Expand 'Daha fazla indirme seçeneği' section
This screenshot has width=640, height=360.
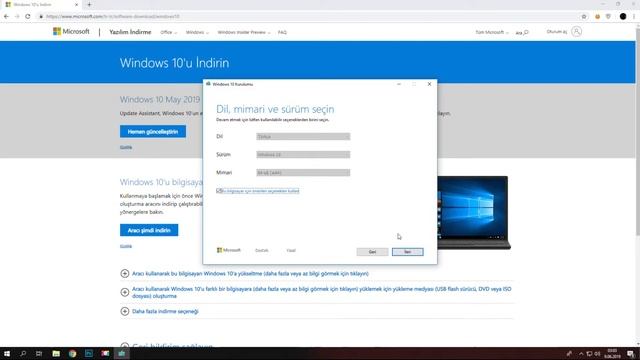pyautogui.click(x=165, y=311)
